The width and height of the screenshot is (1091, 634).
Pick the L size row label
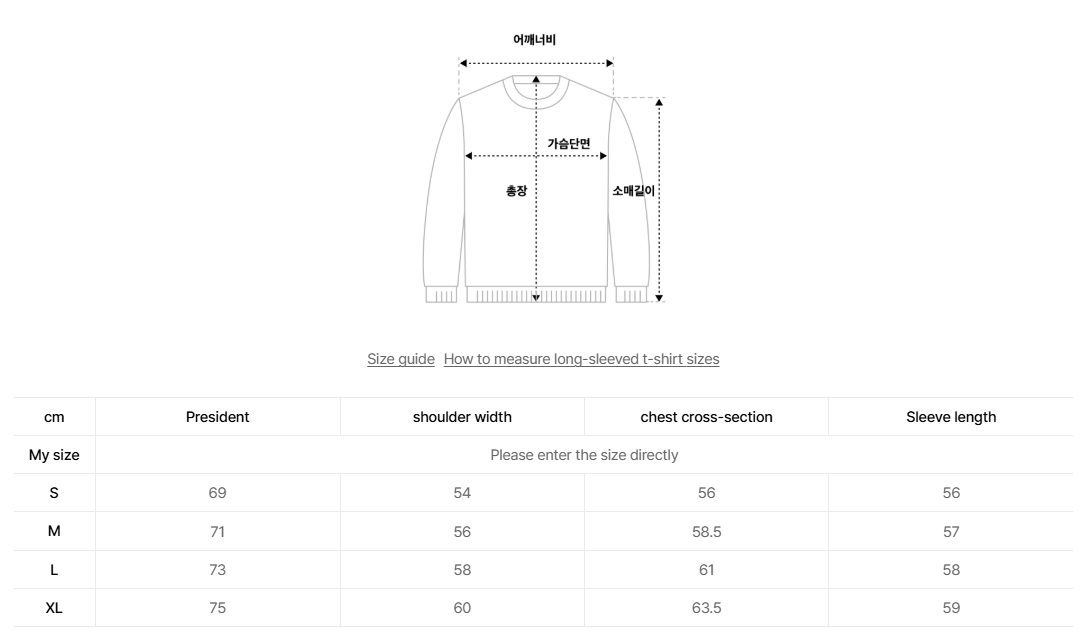click(54, 570)
